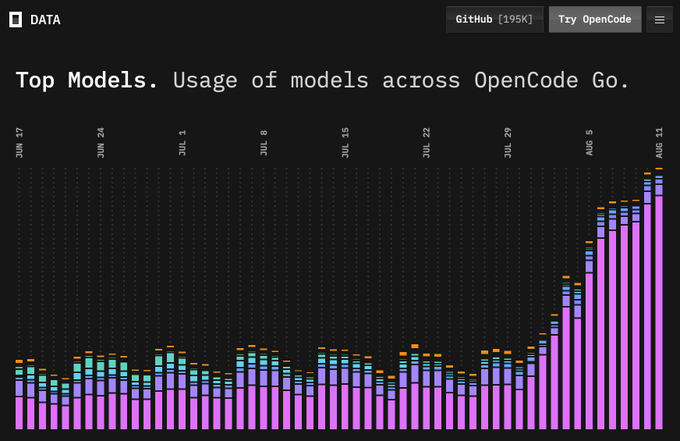The width and height of the screenshot is (680, 441).
Task: Select the AUG 11 date label
Action: pyautogui.click(x=659, y=143)
